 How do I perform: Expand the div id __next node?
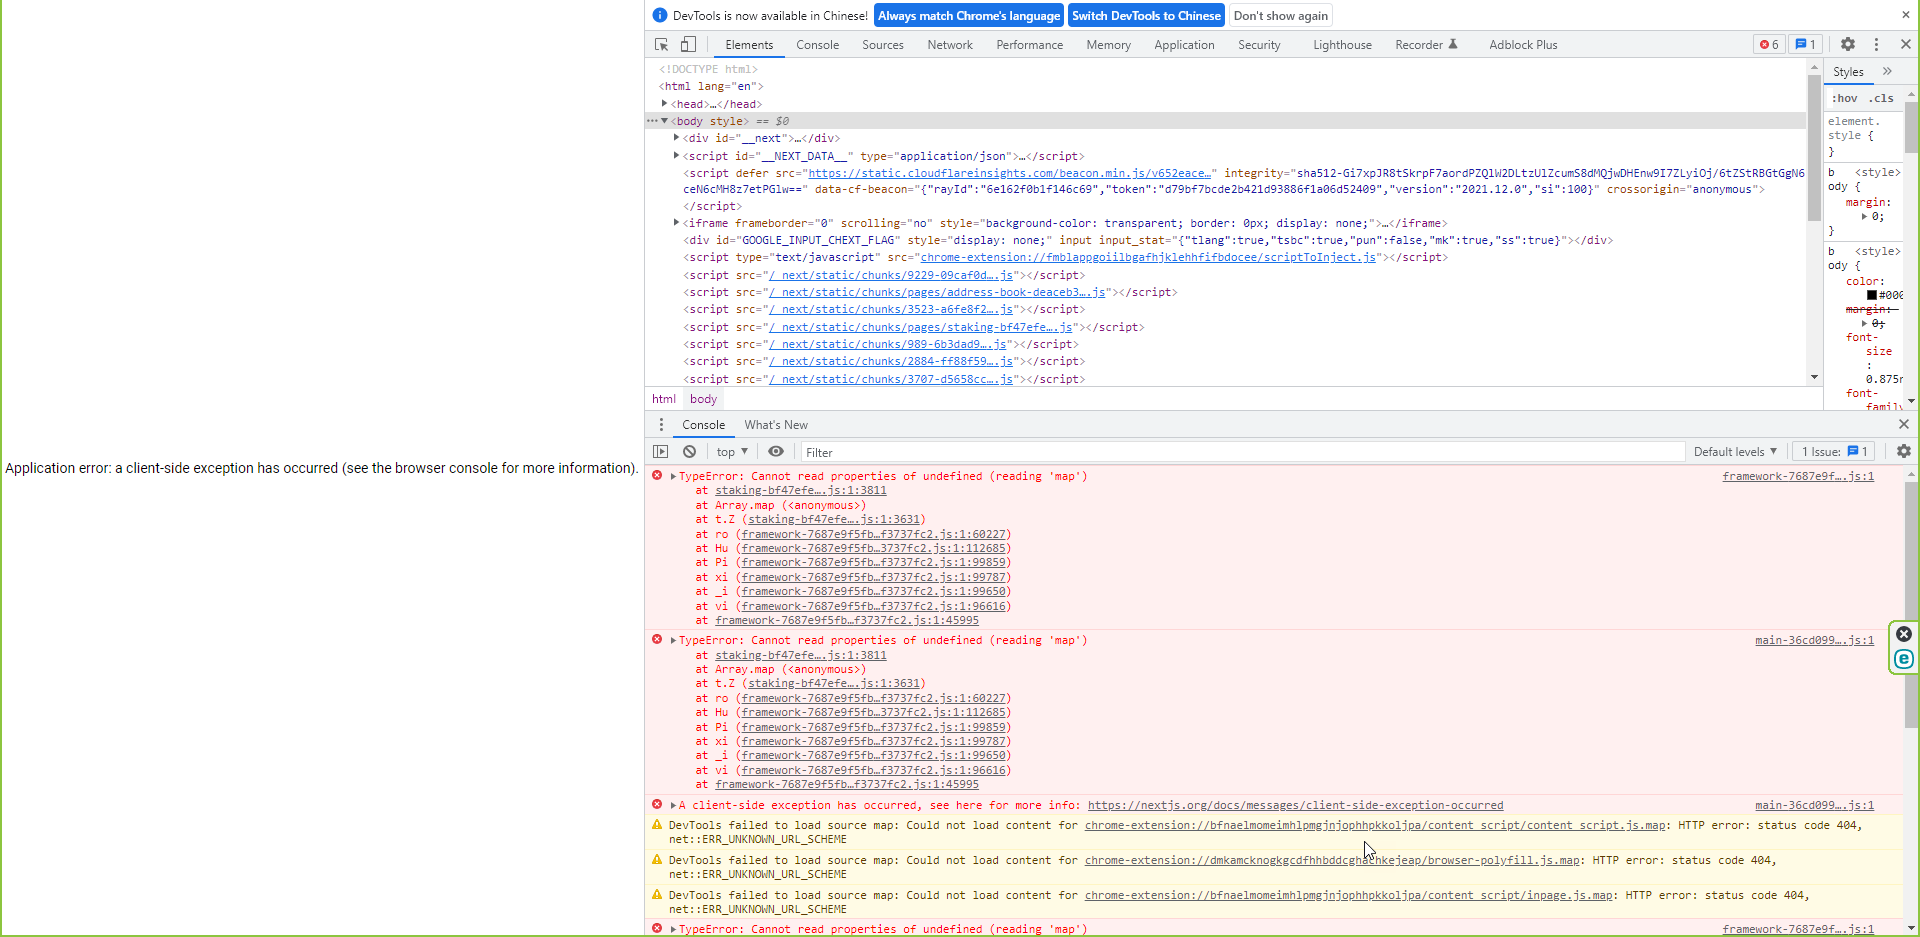[x=677, y=138]
